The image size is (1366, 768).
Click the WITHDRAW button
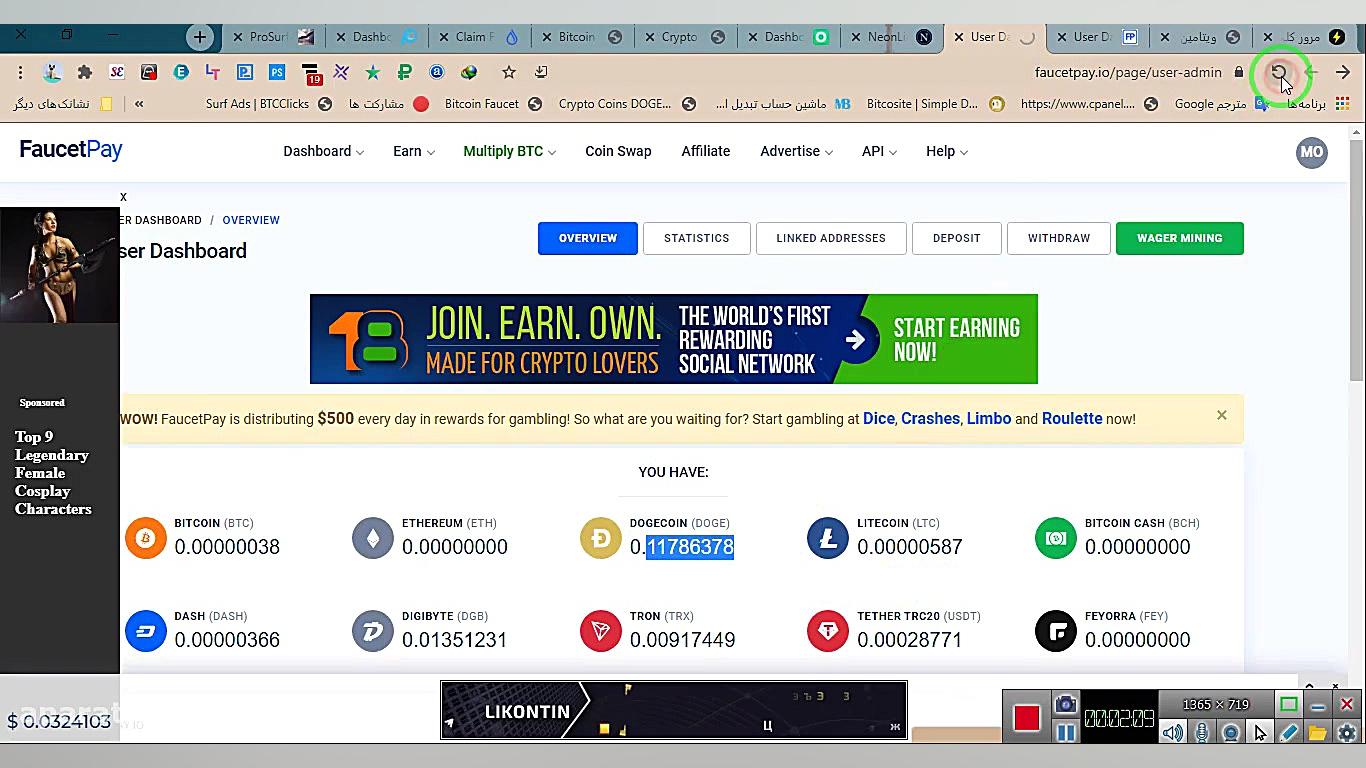pos(1059,238)
